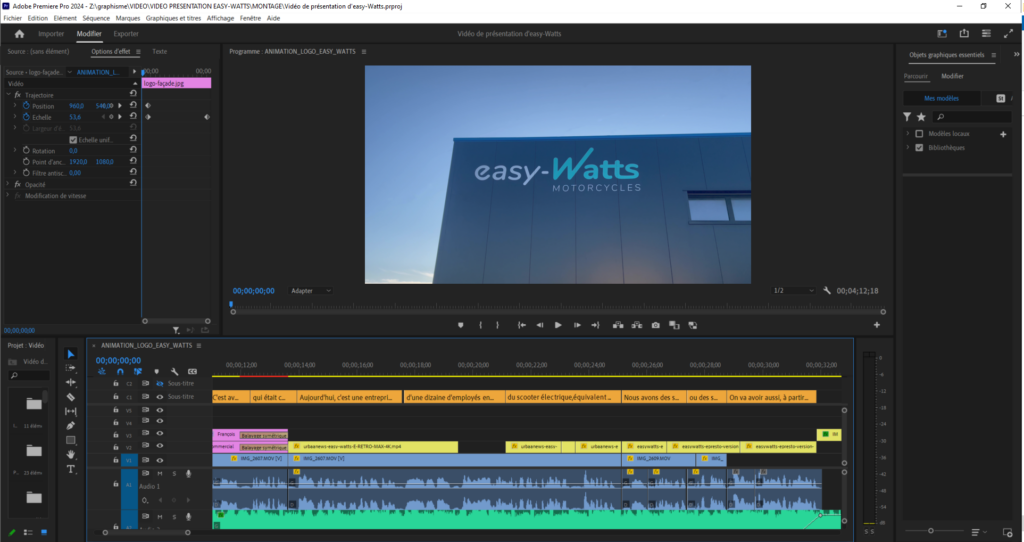
Task: Select the Selection arrow tool
Action: click(71, 354)
